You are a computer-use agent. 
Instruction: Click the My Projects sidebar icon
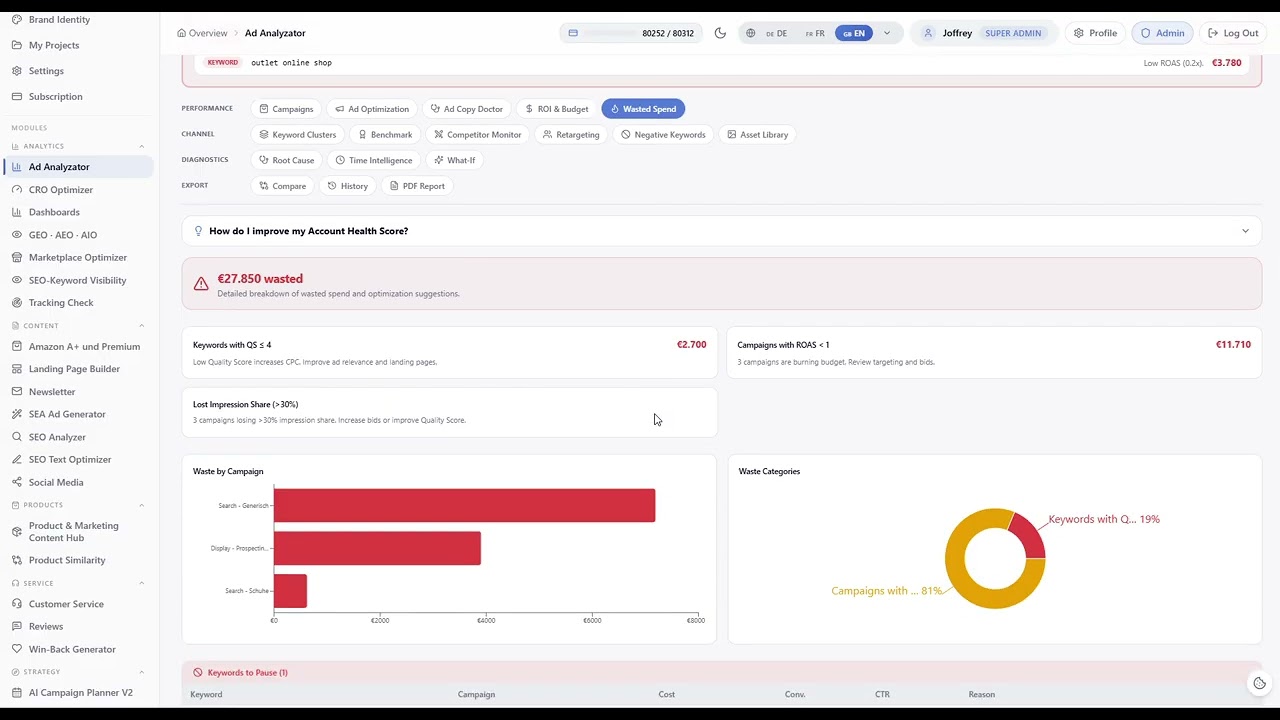click(18, 45)
